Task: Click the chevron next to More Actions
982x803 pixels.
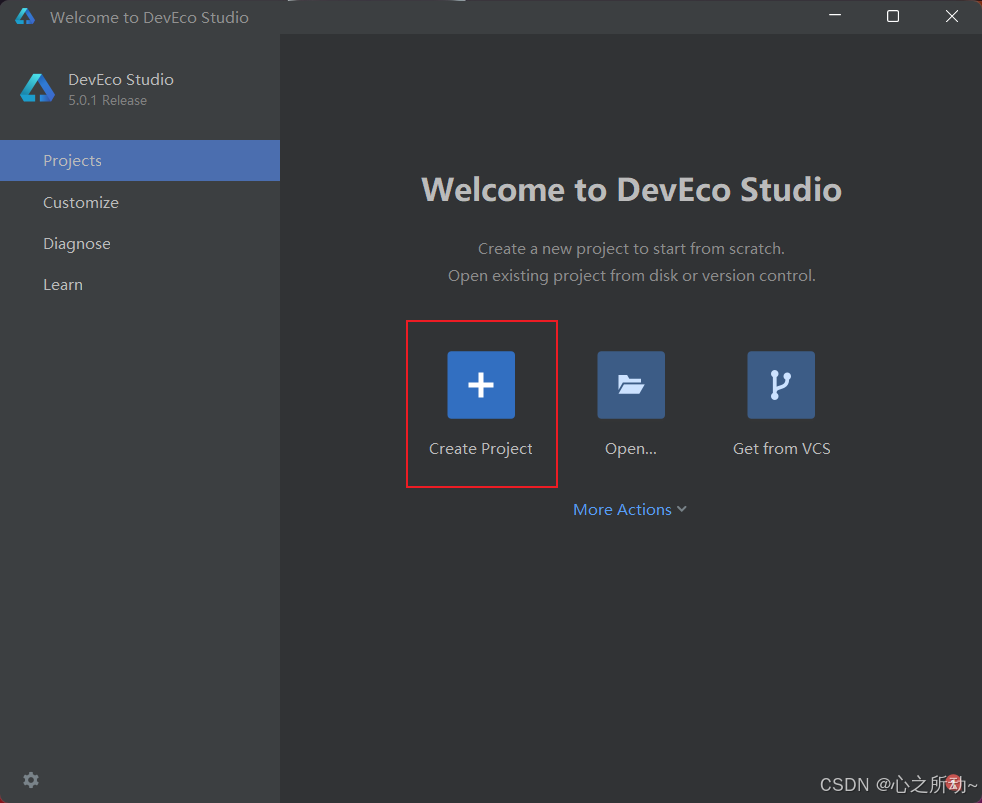Action: (x=681, y=509)
